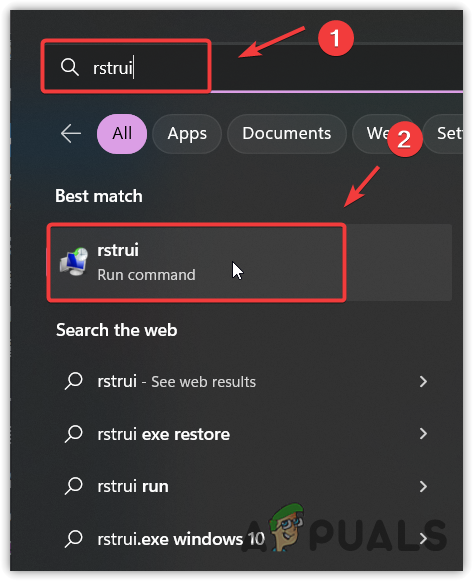This screenshot has height=581, width=473.
Task: Expand chevron for 'rstrui - See web results'
Action: click(423, 381)
